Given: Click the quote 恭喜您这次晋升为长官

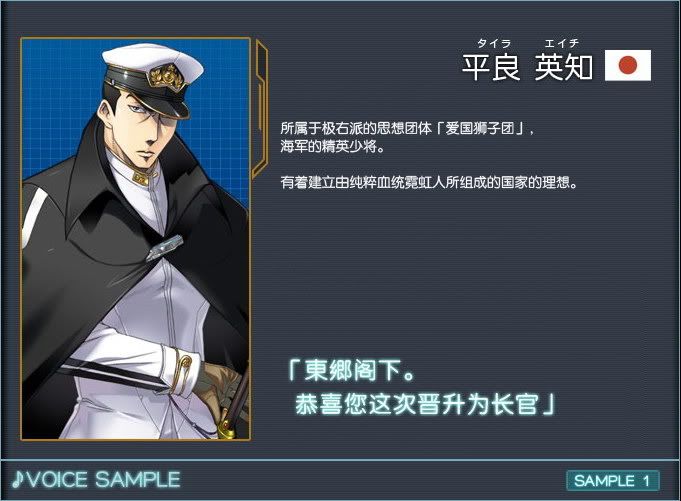Looking at the screenshot, I should [423, 404].
